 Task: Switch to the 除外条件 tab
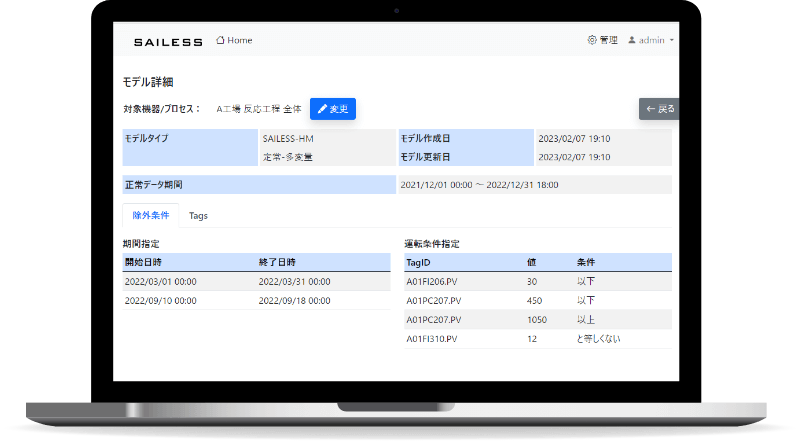[x=150, y=215]
